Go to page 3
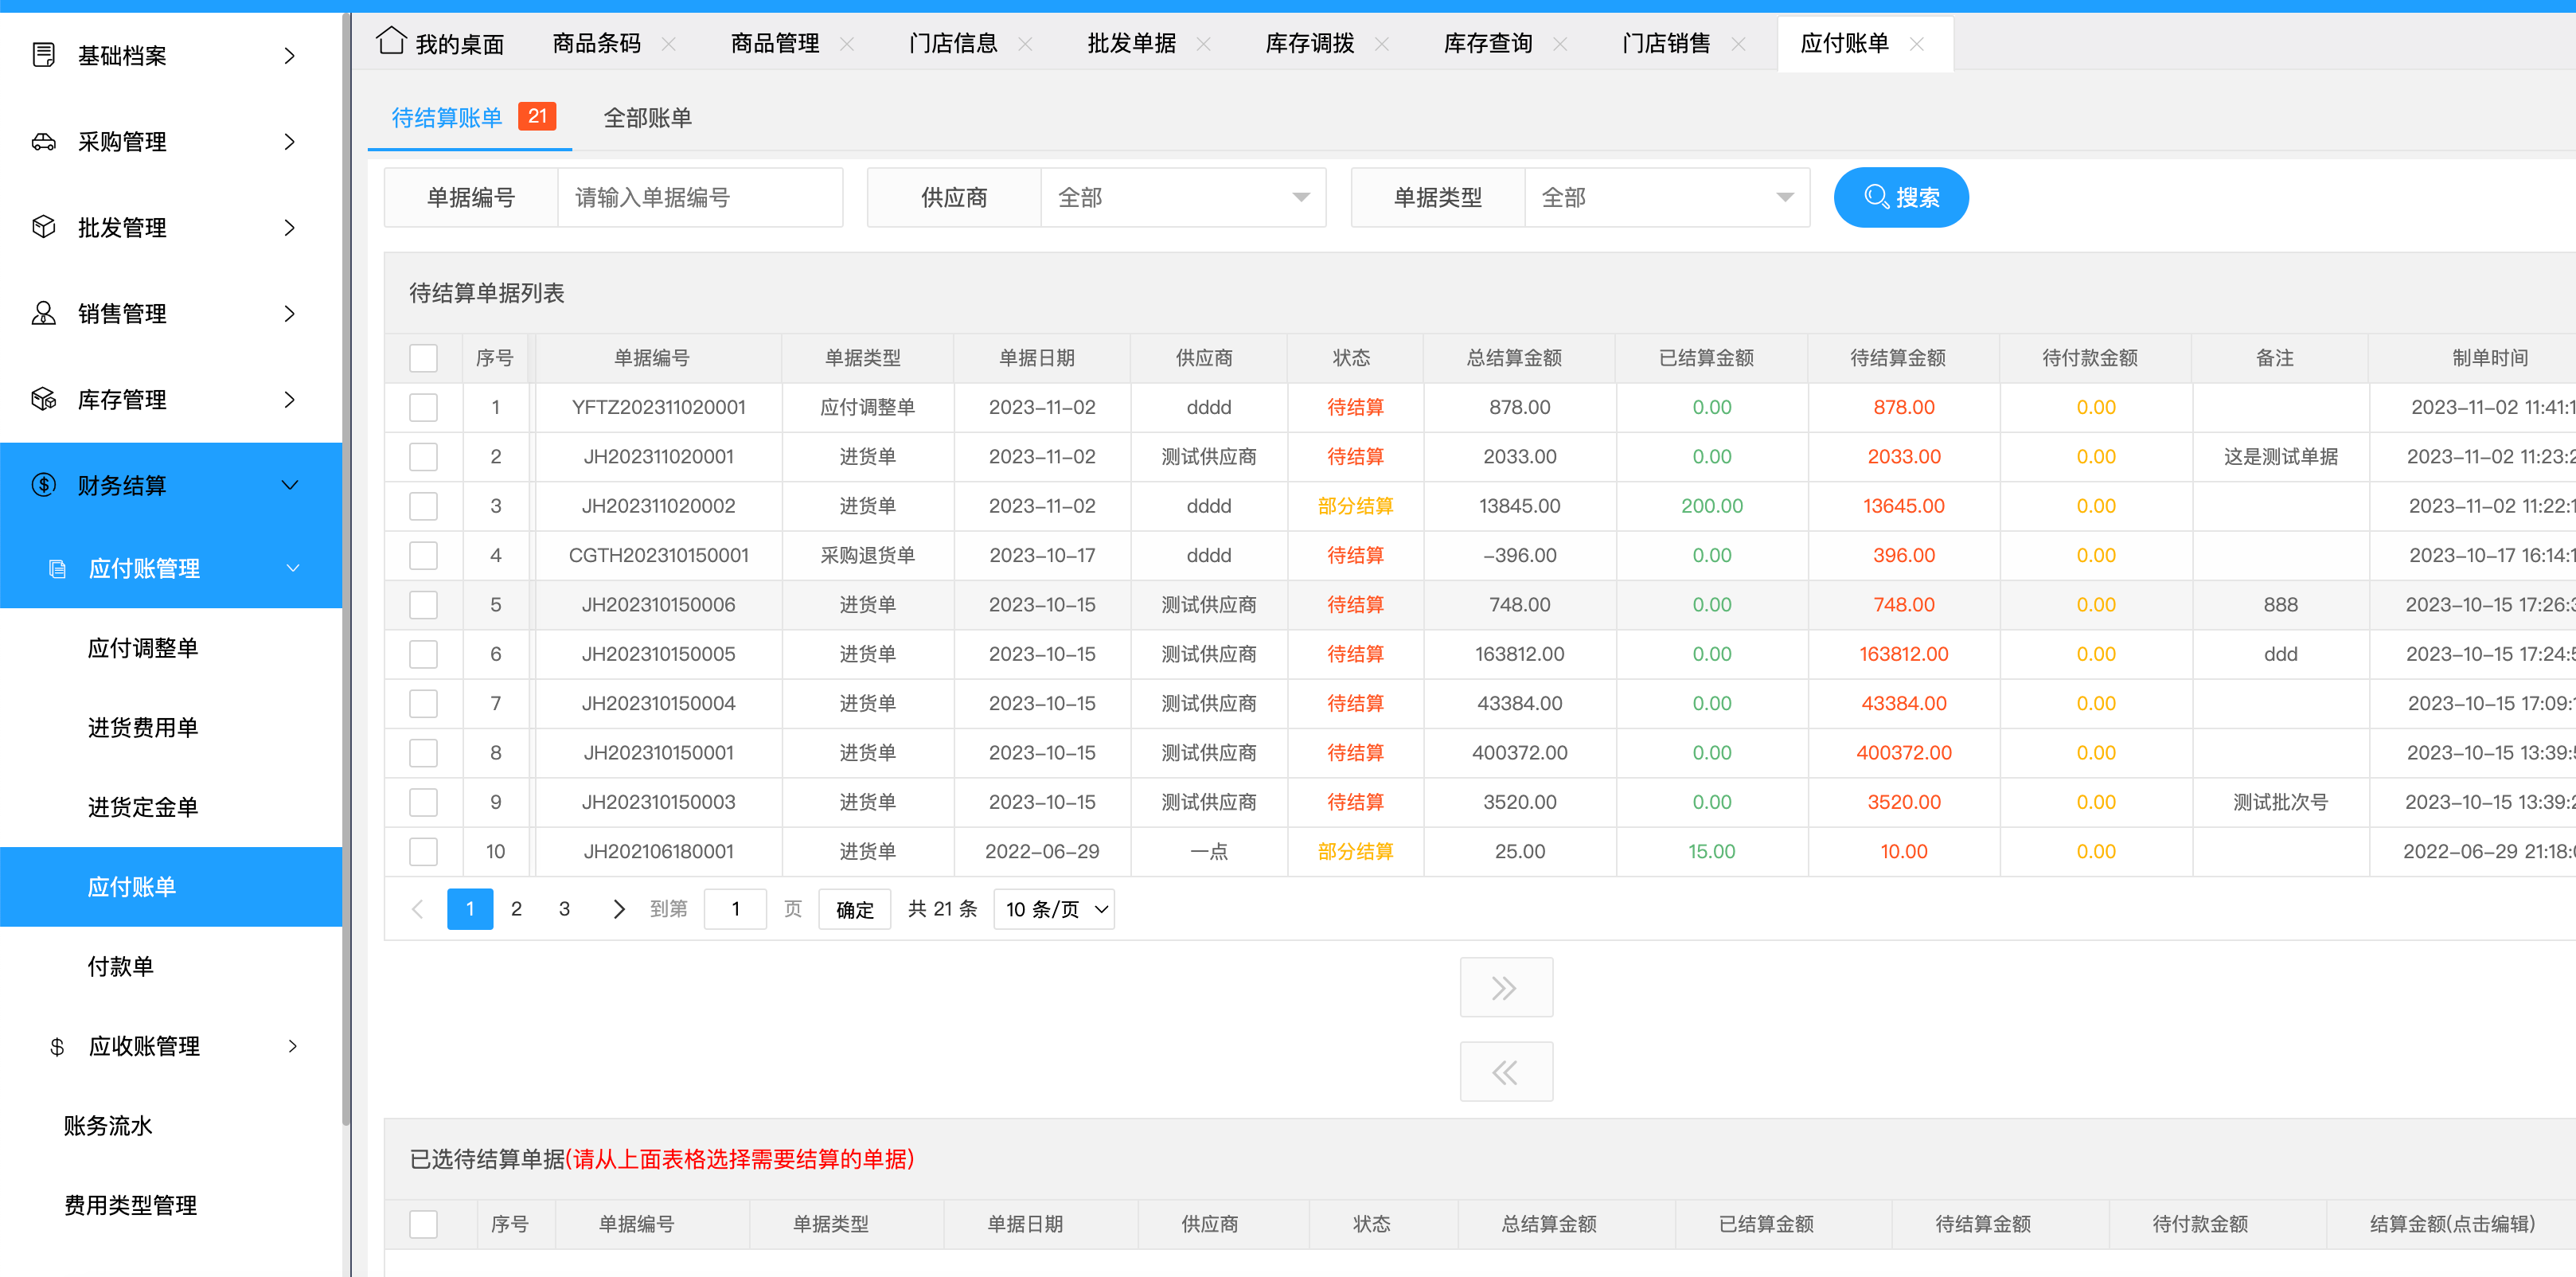This screenshot has width=2576, height=1277. click(x=564, y=909)
